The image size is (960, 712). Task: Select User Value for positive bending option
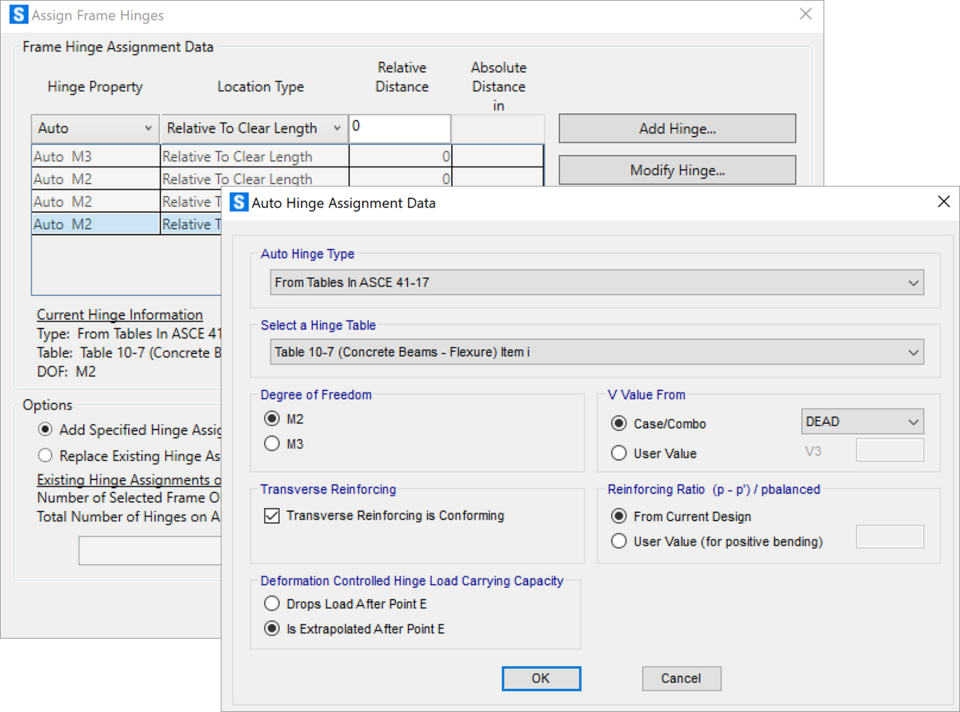tap(619, 542)
